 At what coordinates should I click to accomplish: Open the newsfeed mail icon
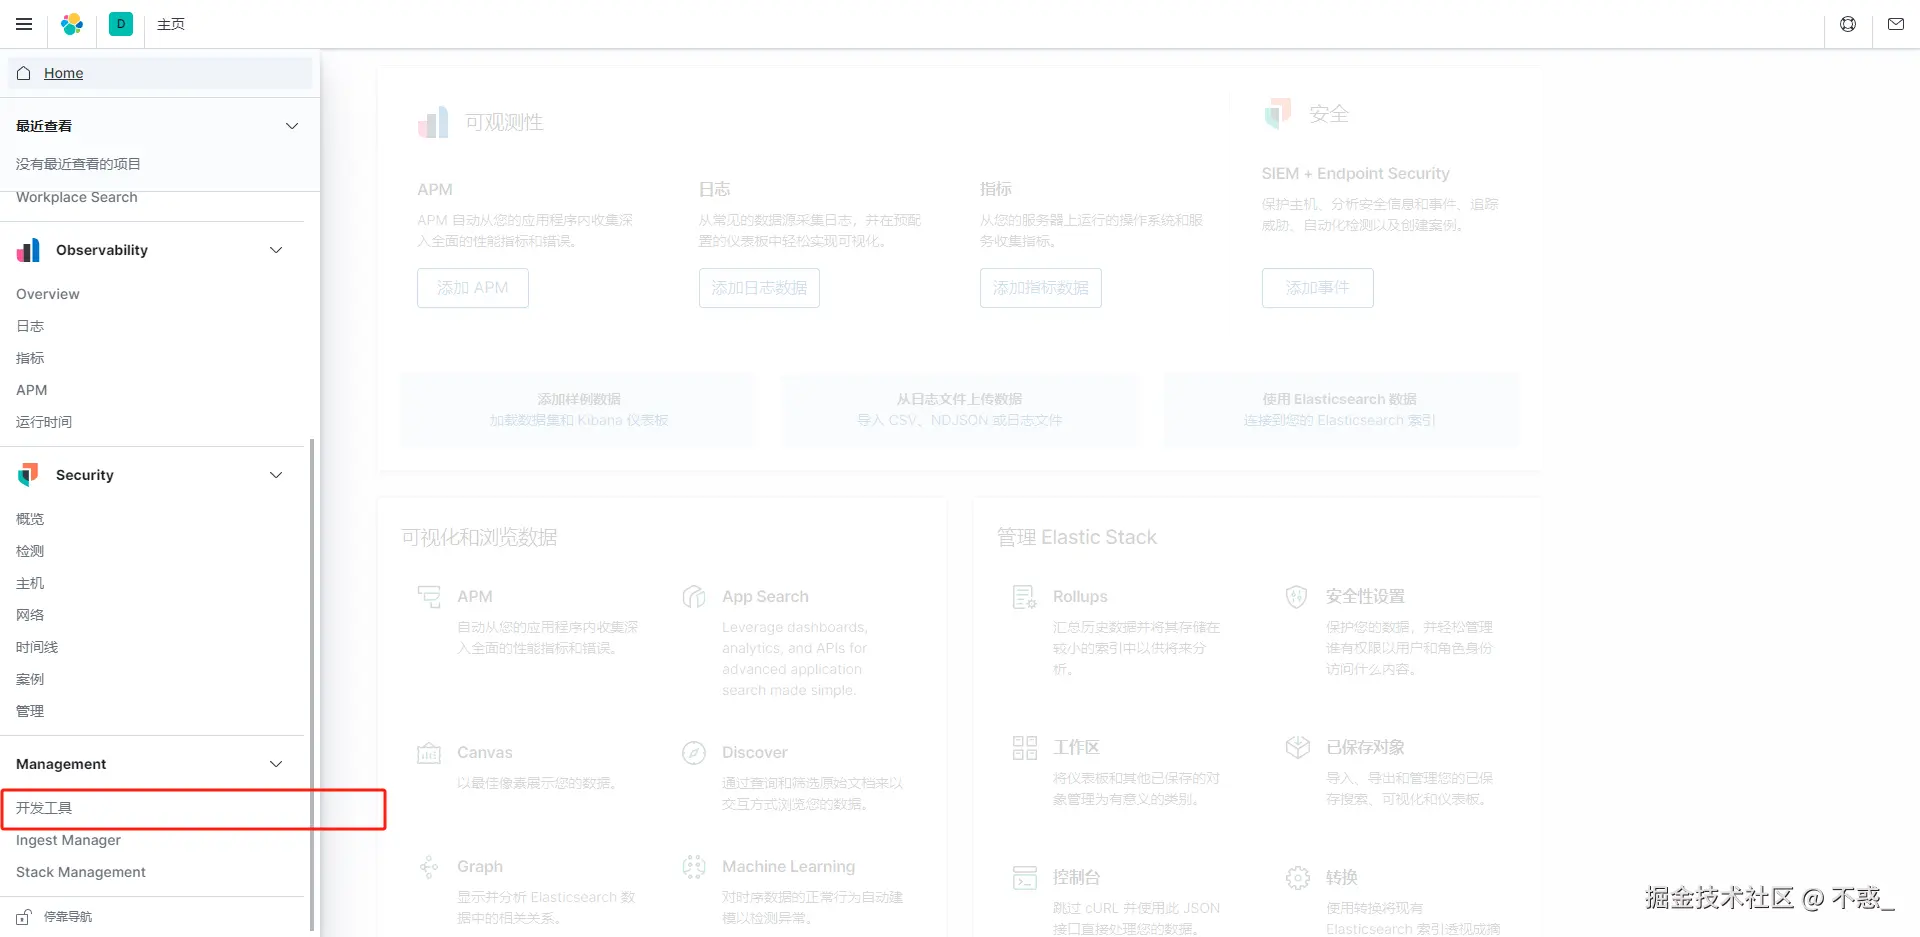(1896, 24)
